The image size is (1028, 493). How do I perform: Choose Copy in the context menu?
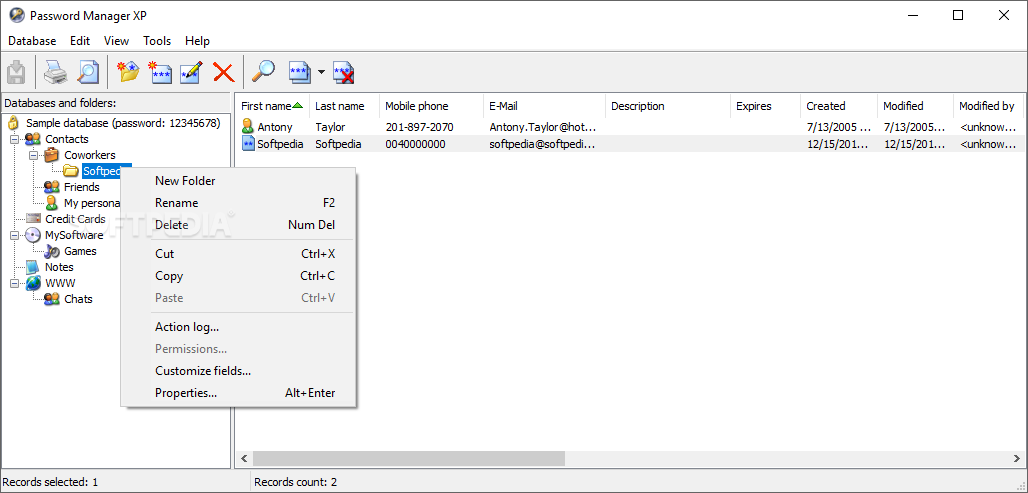(x=239, y=276)
